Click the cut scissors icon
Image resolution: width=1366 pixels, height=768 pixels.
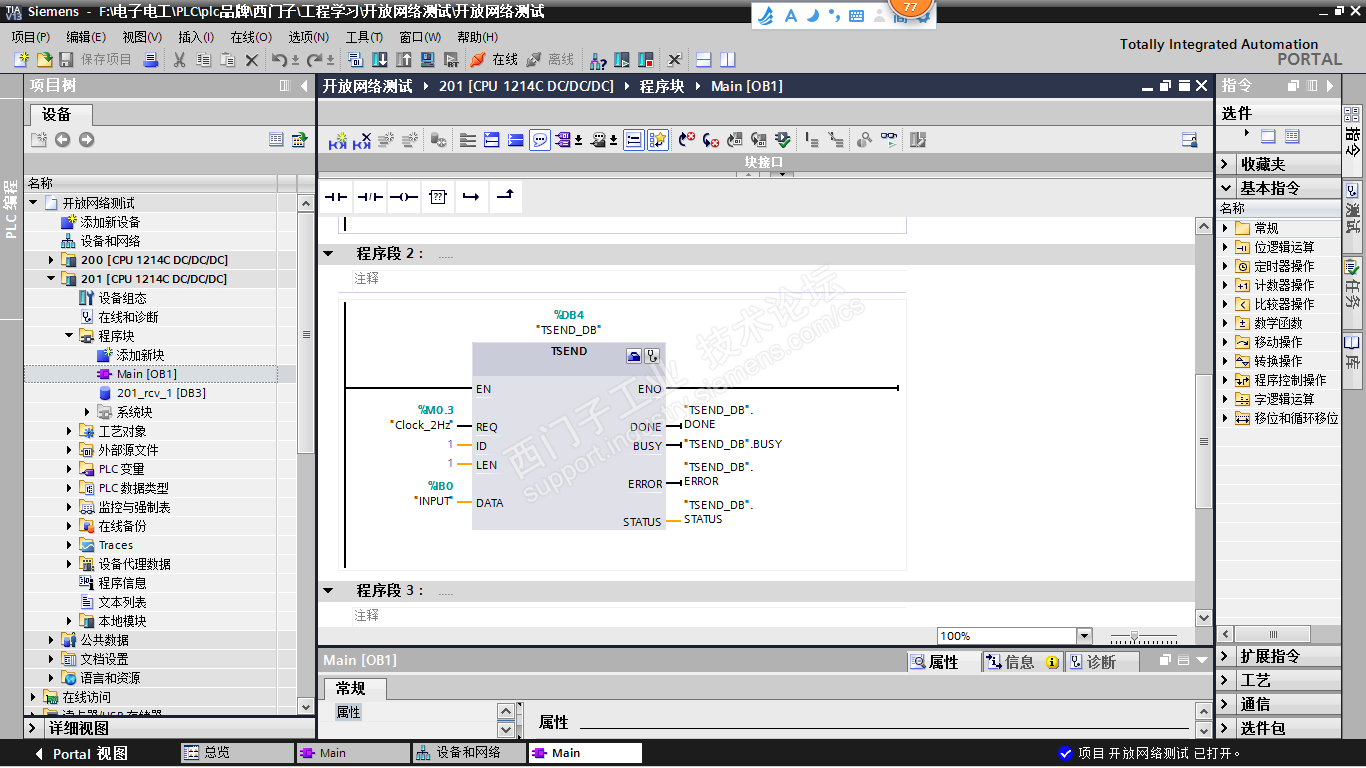[x=180, y=60]
